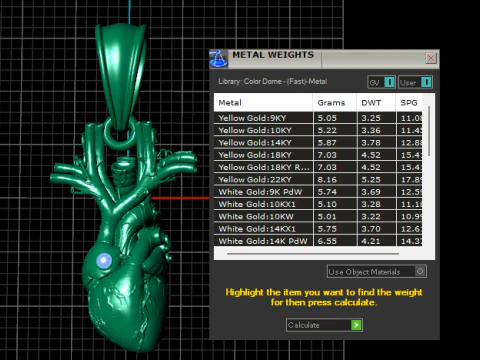Select the Yellow Gold:14KY row
The image size is (480, 360).
tap(318, 143)
